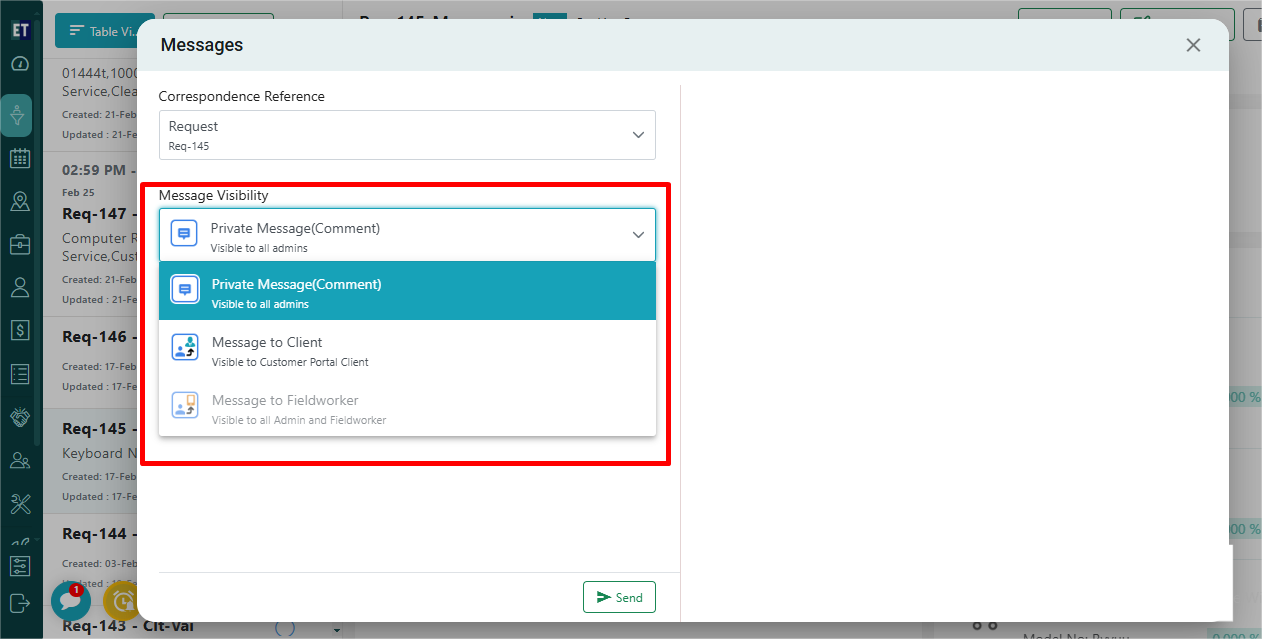The image size is (1262, 639).
Task: Click the handshake icon in sidebar
Action: click(20, 417)
